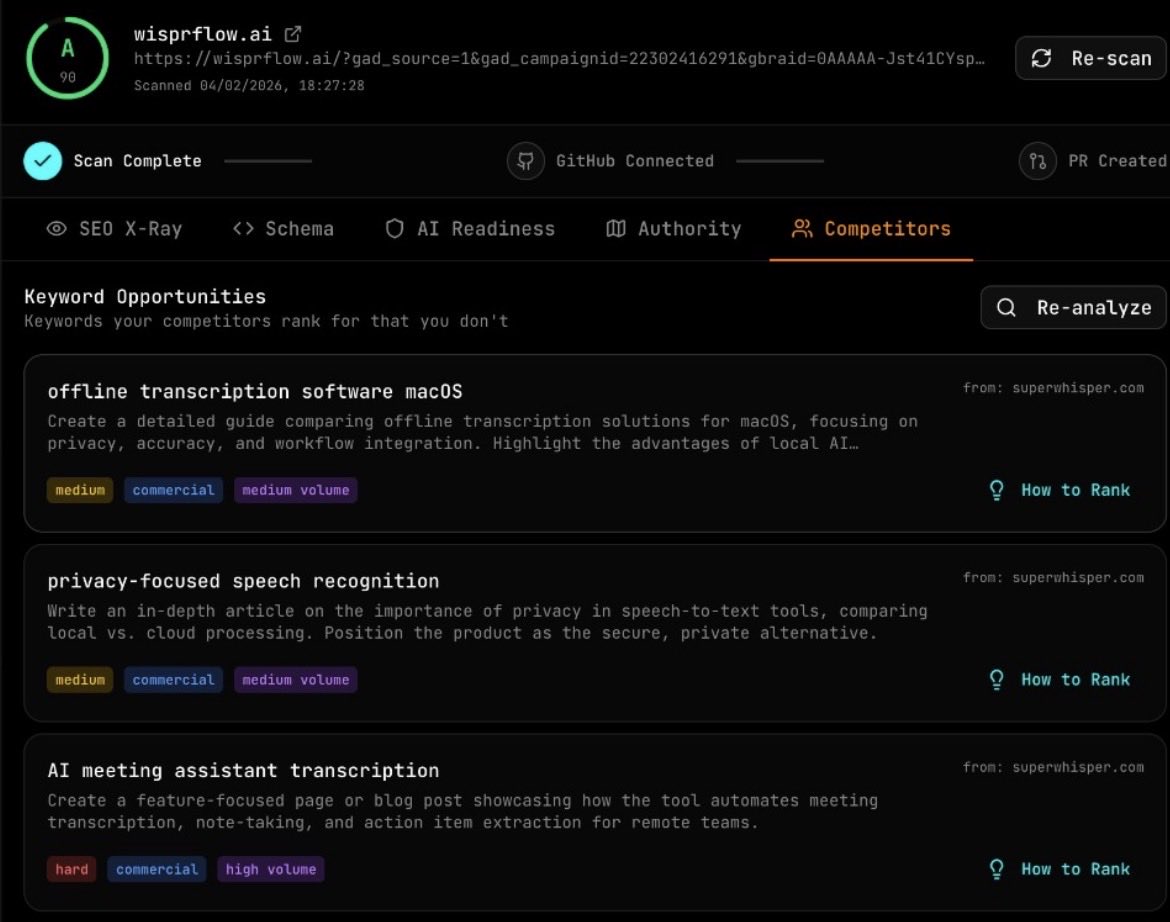The width and height of the screenshot is (1170, 922).
Task: Click the wisprflow.ai site title
Action: (x=202, y=34)
